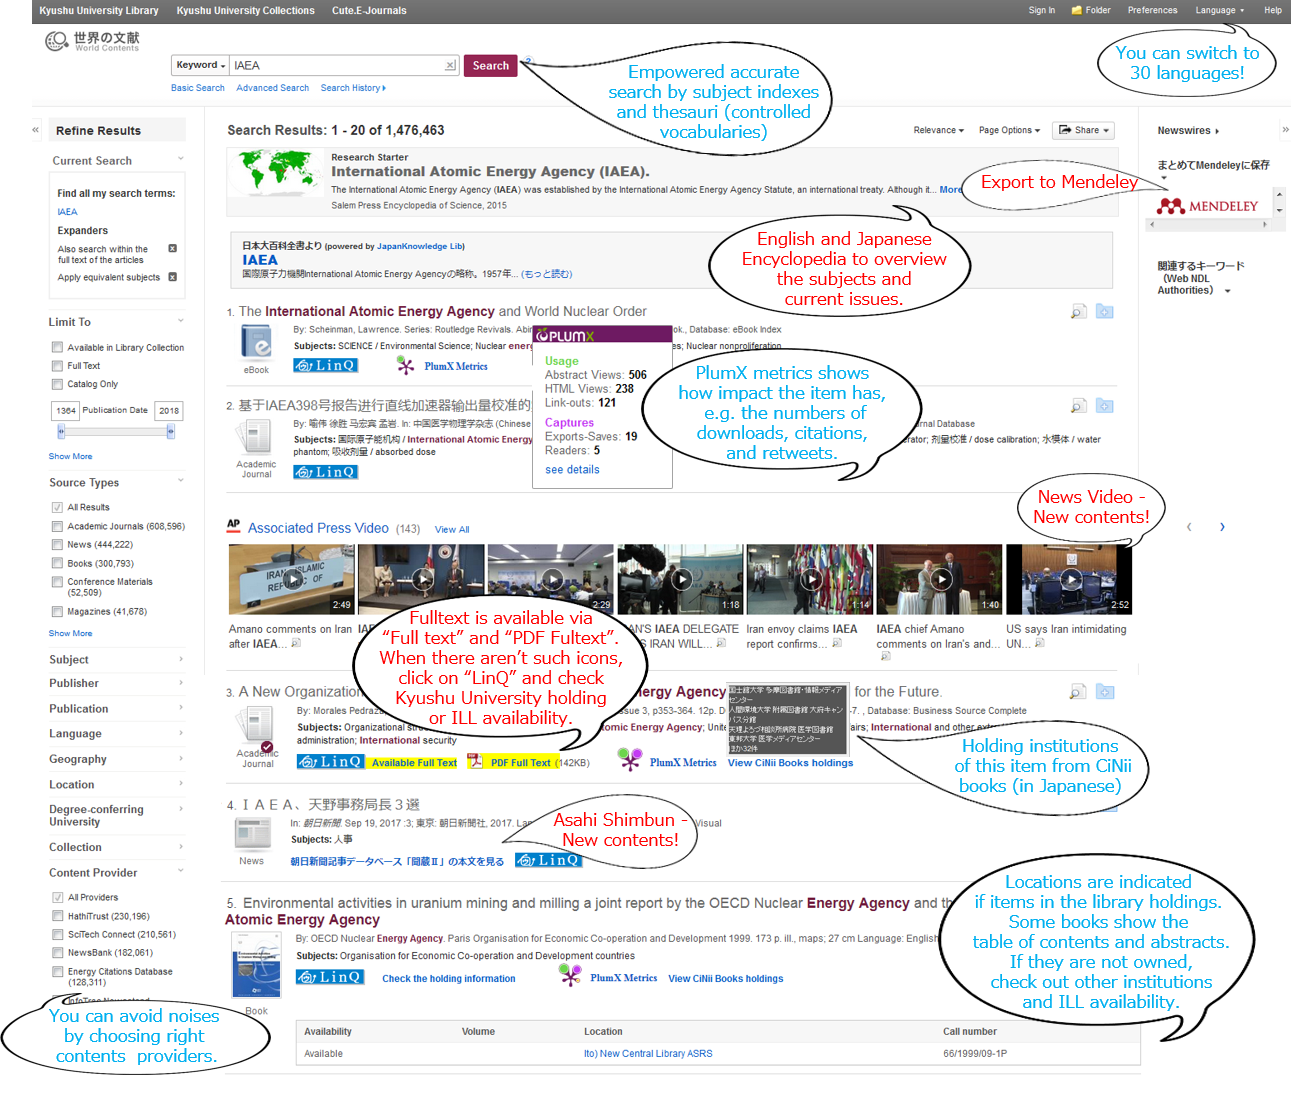This screenshot has width=1299, height=1097.
Task: Open 'Check the holding information' link
Action: pos(448,979)
